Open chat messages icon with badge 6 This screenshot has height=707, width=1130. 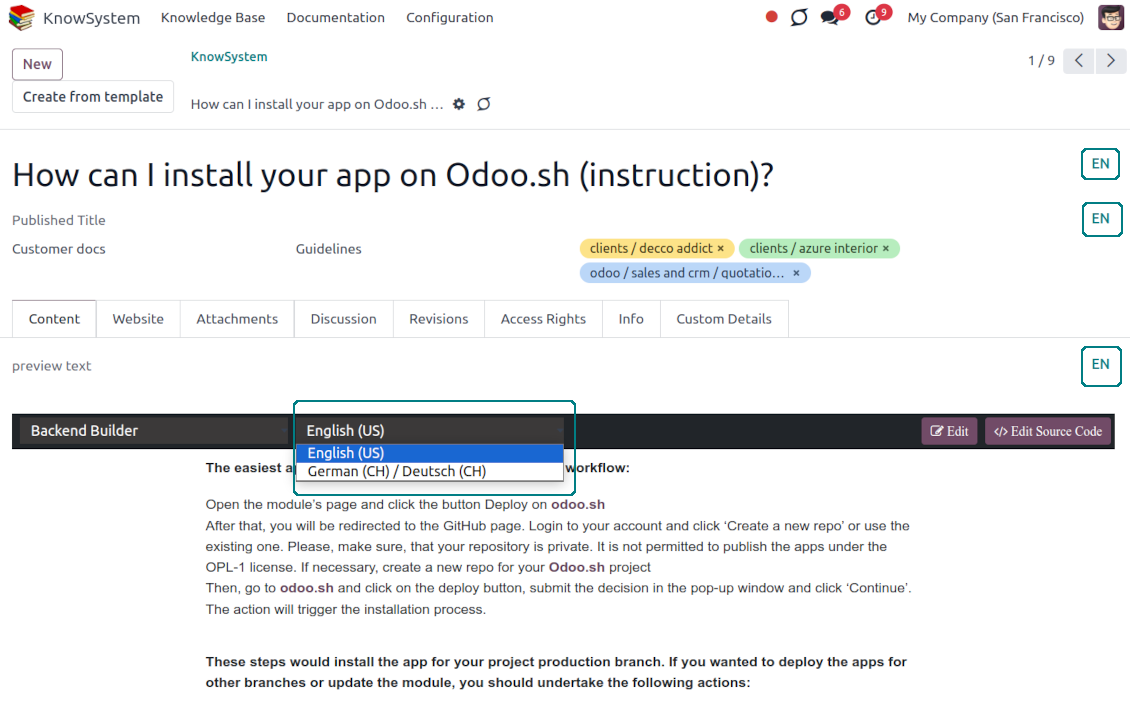click(x=831, y=17)
